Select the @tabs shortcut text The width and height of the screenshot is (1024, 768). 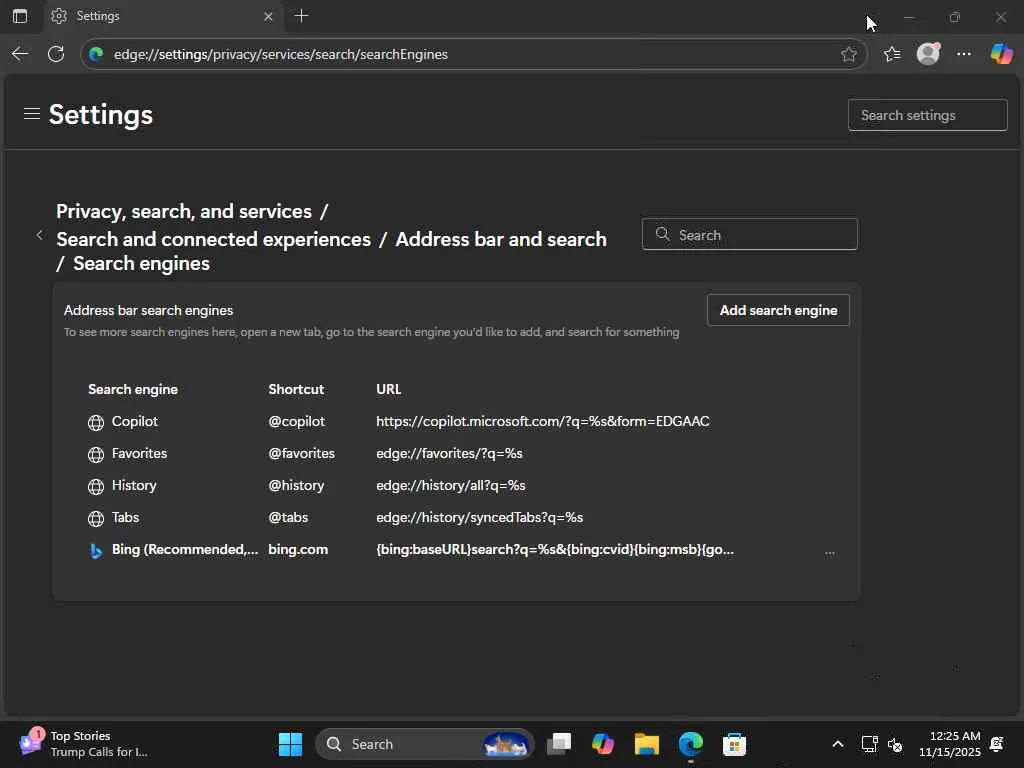(x=288, y=517)
